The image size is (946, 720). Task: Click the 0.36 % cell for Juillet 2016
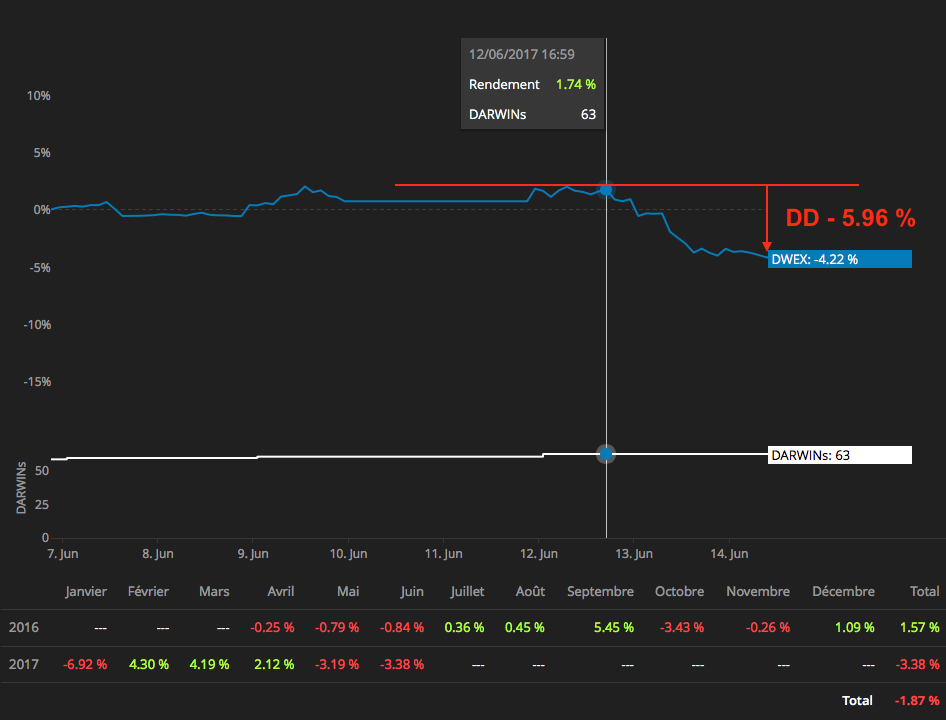[465, 628]
